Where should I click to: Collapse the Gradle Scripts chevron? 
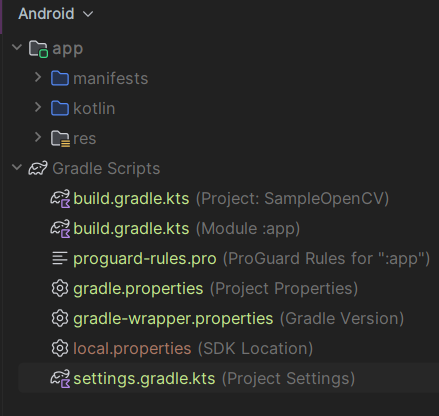[x=17, y=167]
